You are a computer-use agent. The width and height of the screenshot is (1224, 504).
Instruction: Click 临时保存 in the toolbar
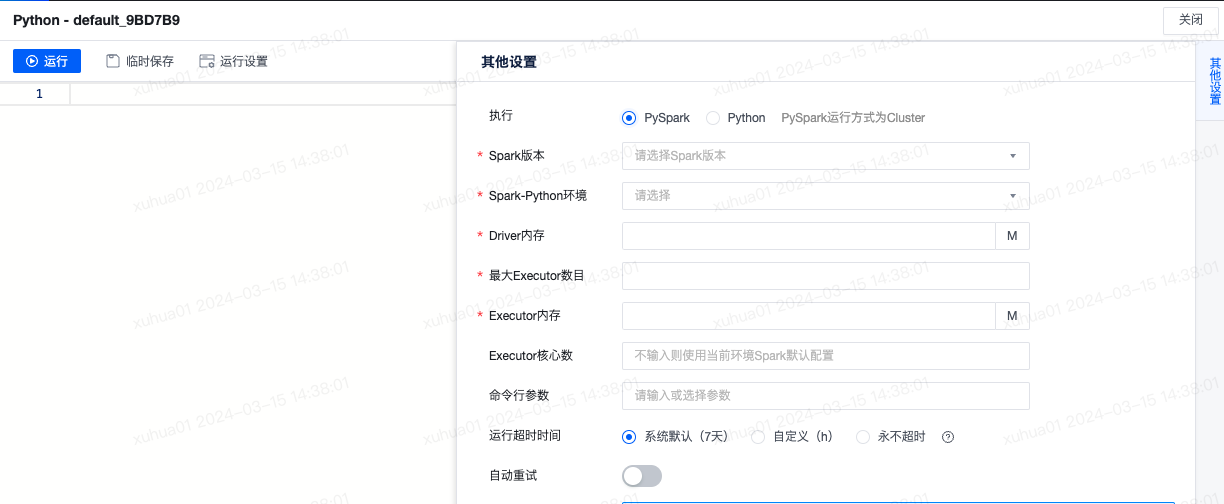click(140, 61)
